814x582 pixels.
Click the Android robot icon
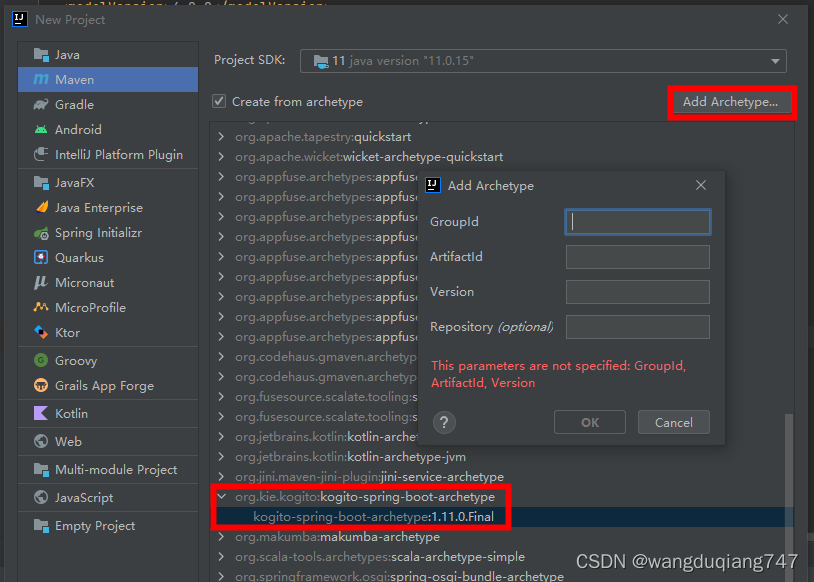(x=41, y=129)
